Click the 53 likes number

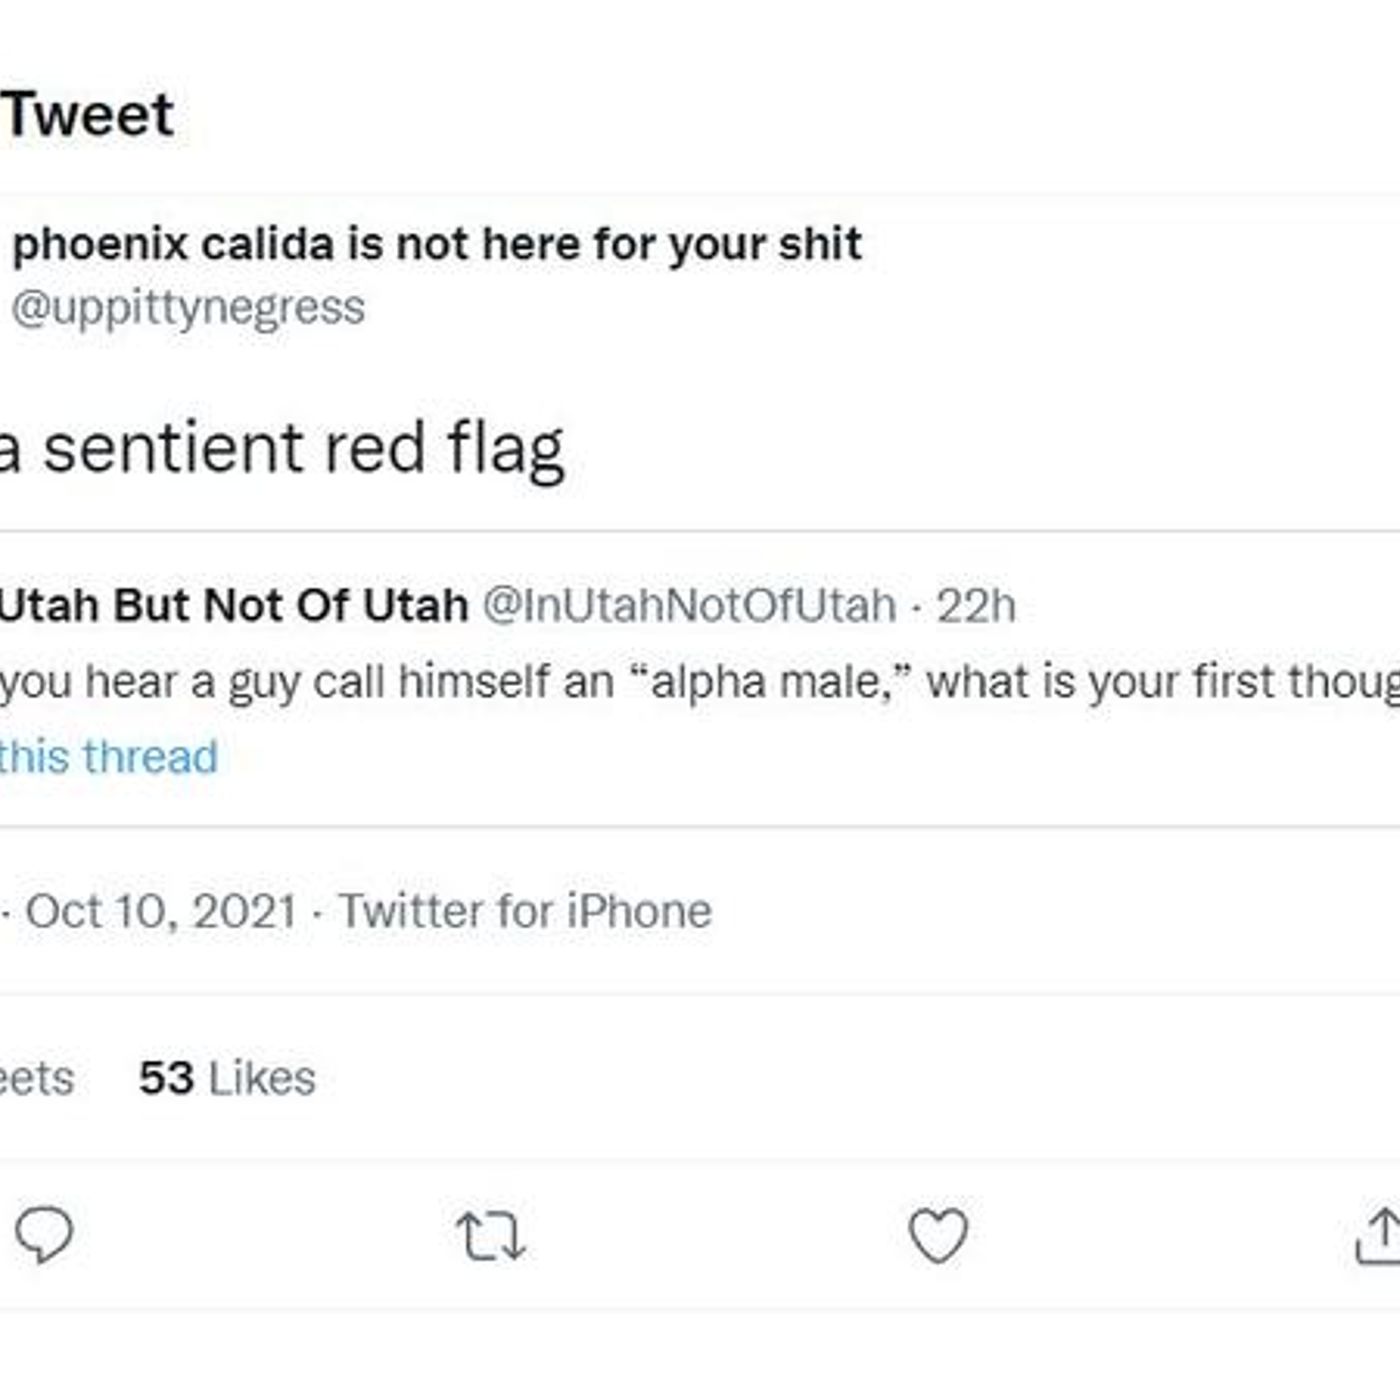pyautogui.click(x=166, y=1078)
